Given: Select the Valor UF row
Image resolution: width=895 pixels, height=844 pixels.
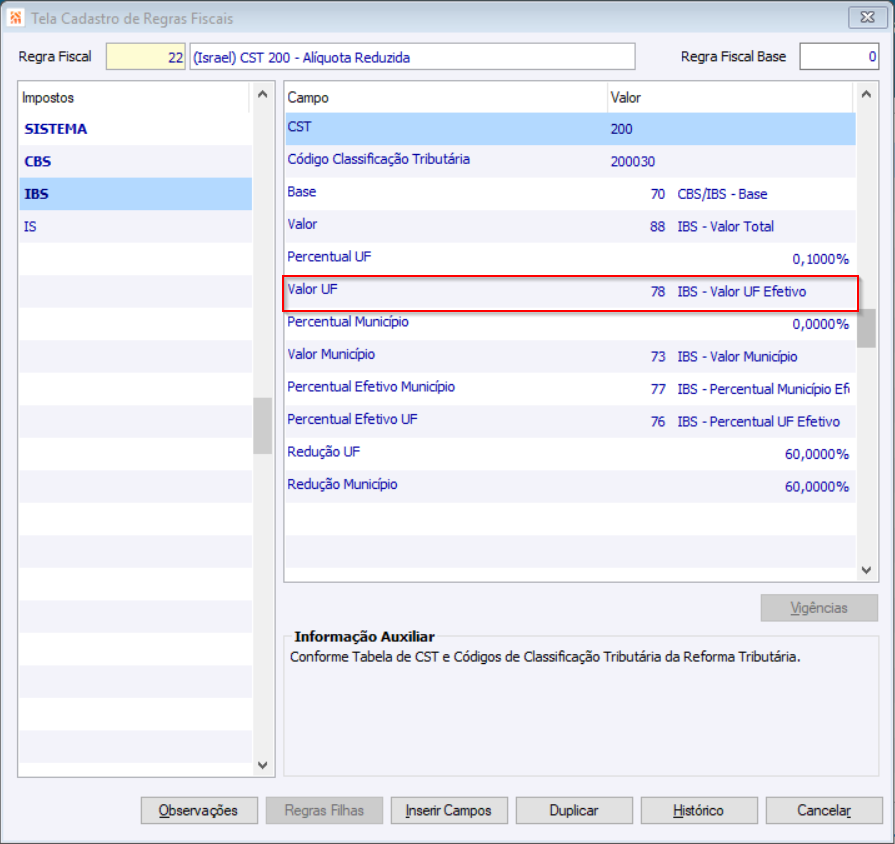Looking at the screenshot, I should [x=570, y=292].
